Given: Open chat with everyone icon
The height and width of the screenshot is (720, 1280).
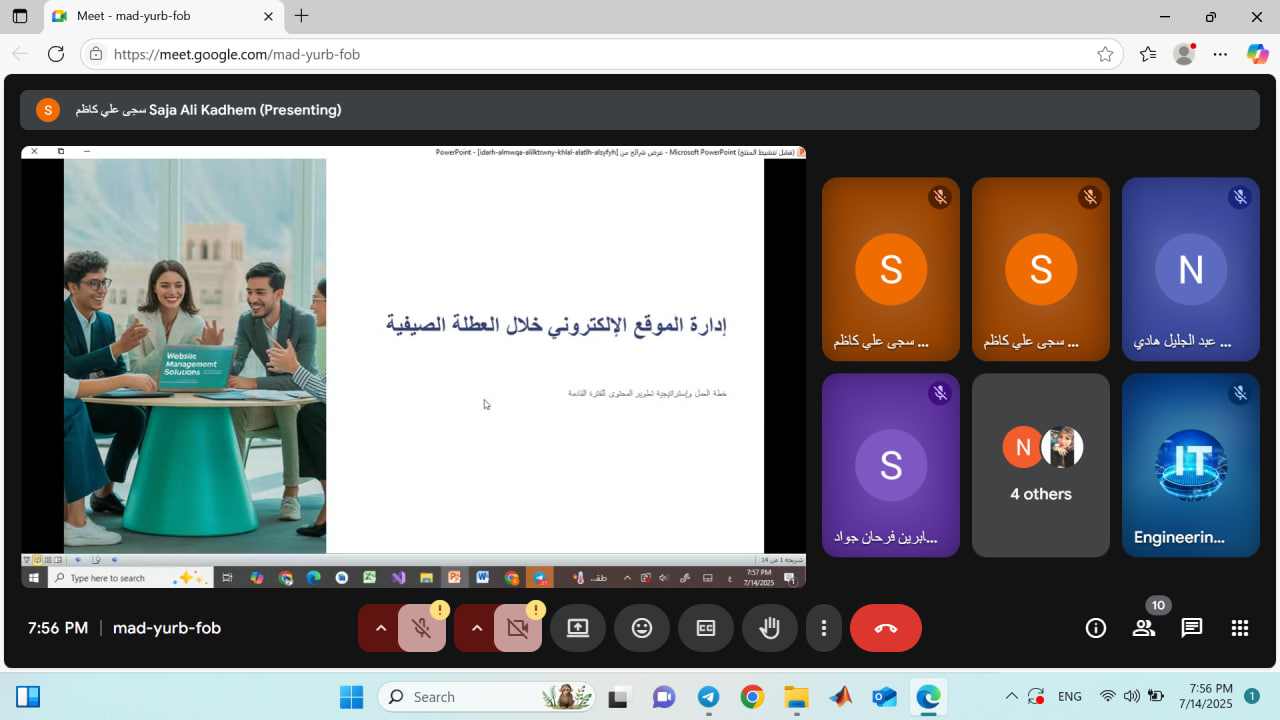Looking at the screenshot, I should coord(1192,628).
